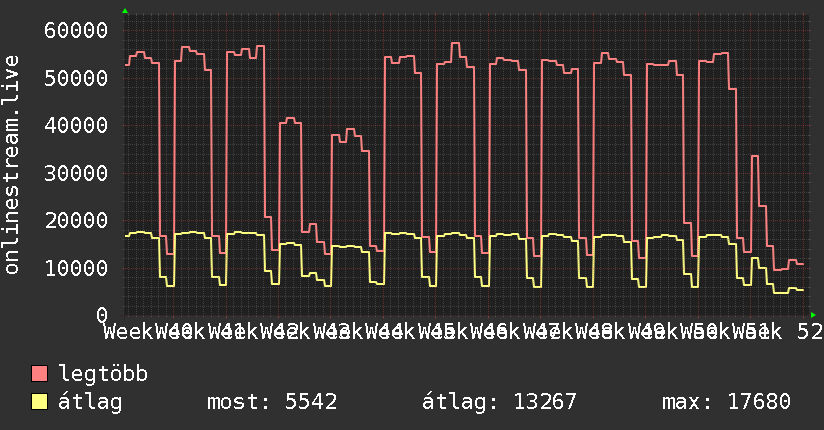Screen dimensions: 824x430
Task: Click the yellow átlag legend swatch
Action: 39,402
